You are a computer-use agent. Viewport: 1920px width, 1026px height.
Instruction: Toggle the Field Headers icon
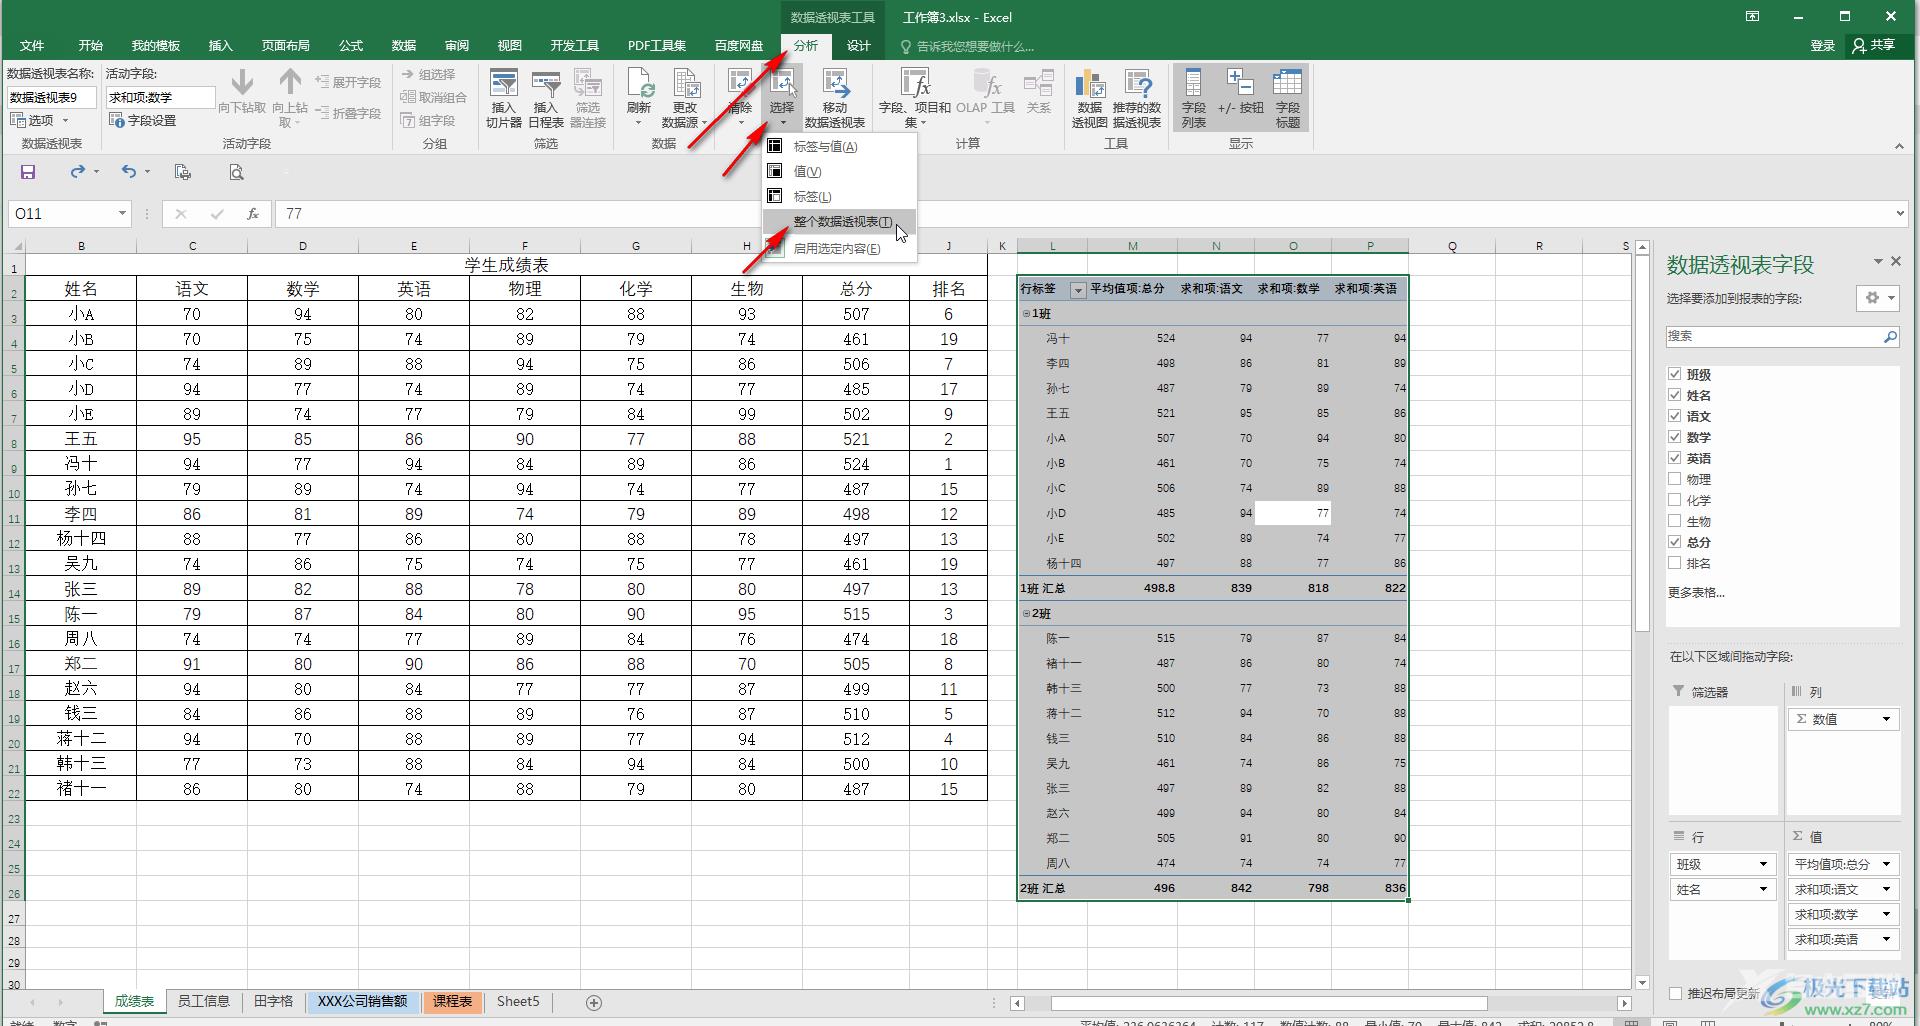(x=1288, y=98)
